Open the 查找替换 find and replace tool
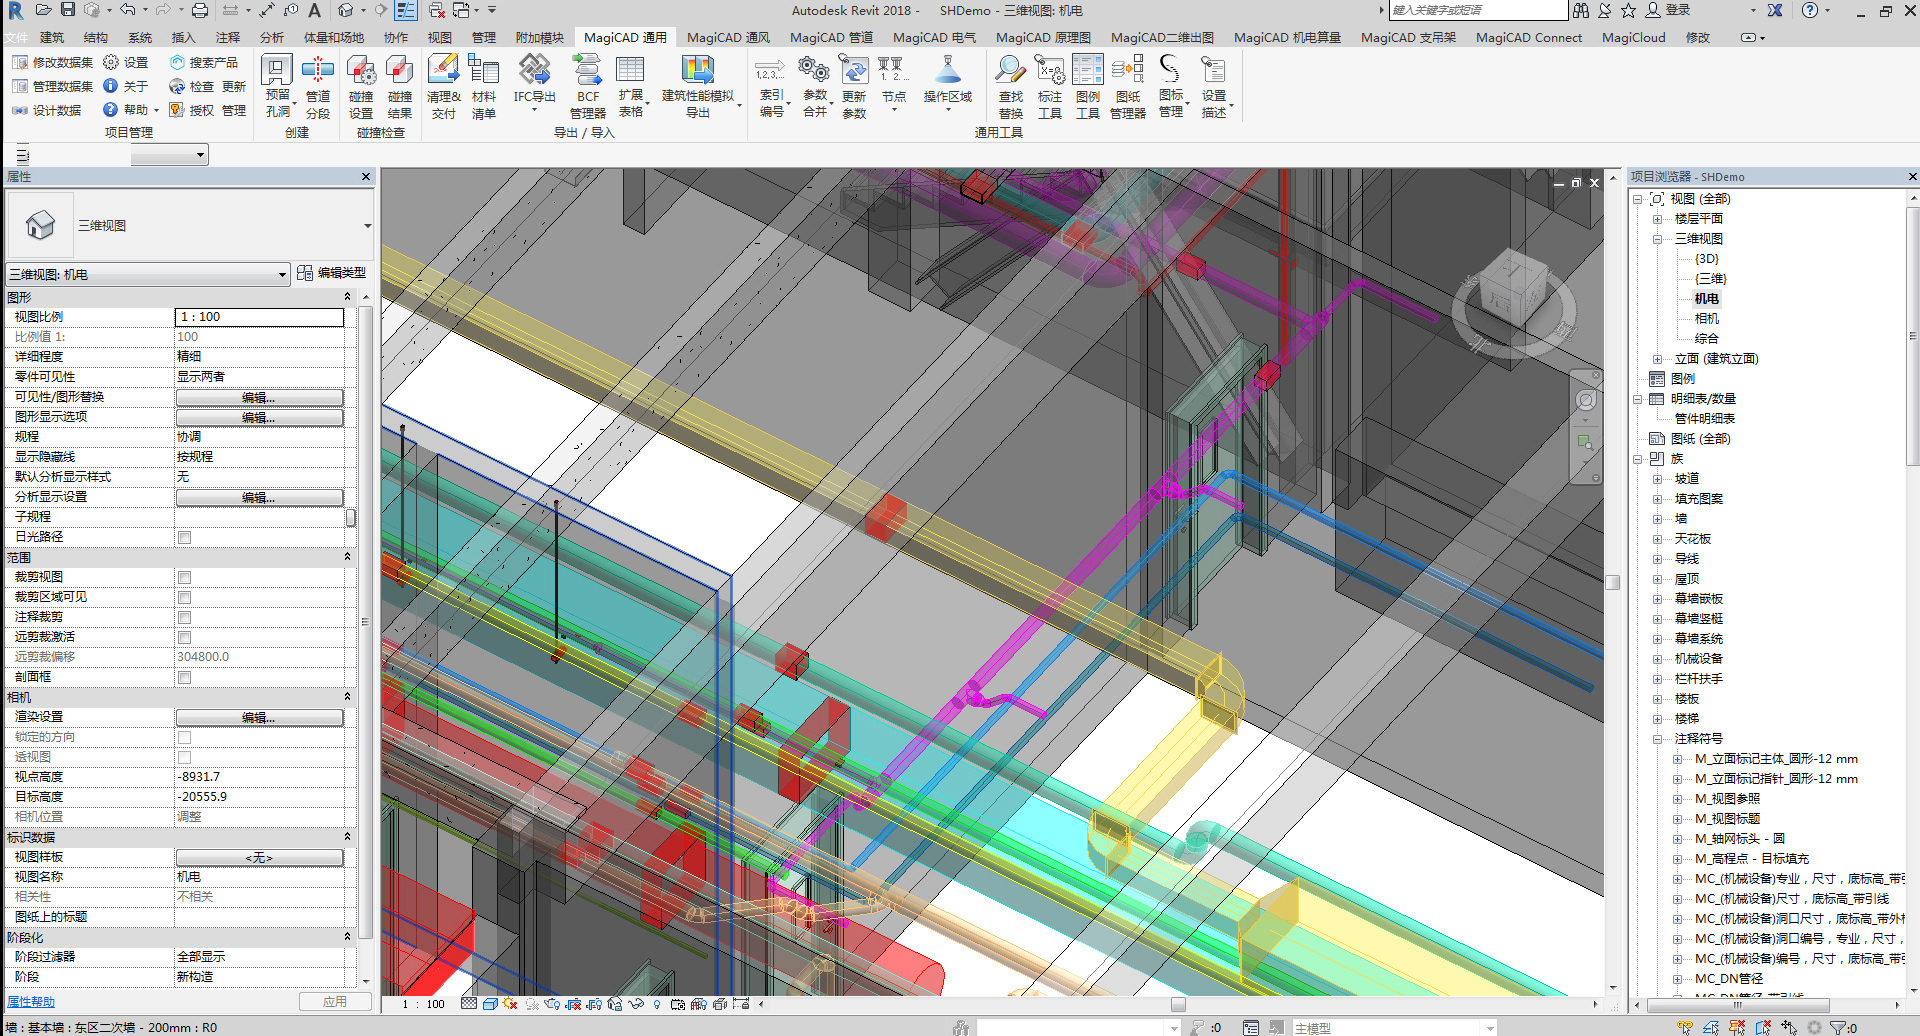1920x1036 pixels. [1010, 72]
